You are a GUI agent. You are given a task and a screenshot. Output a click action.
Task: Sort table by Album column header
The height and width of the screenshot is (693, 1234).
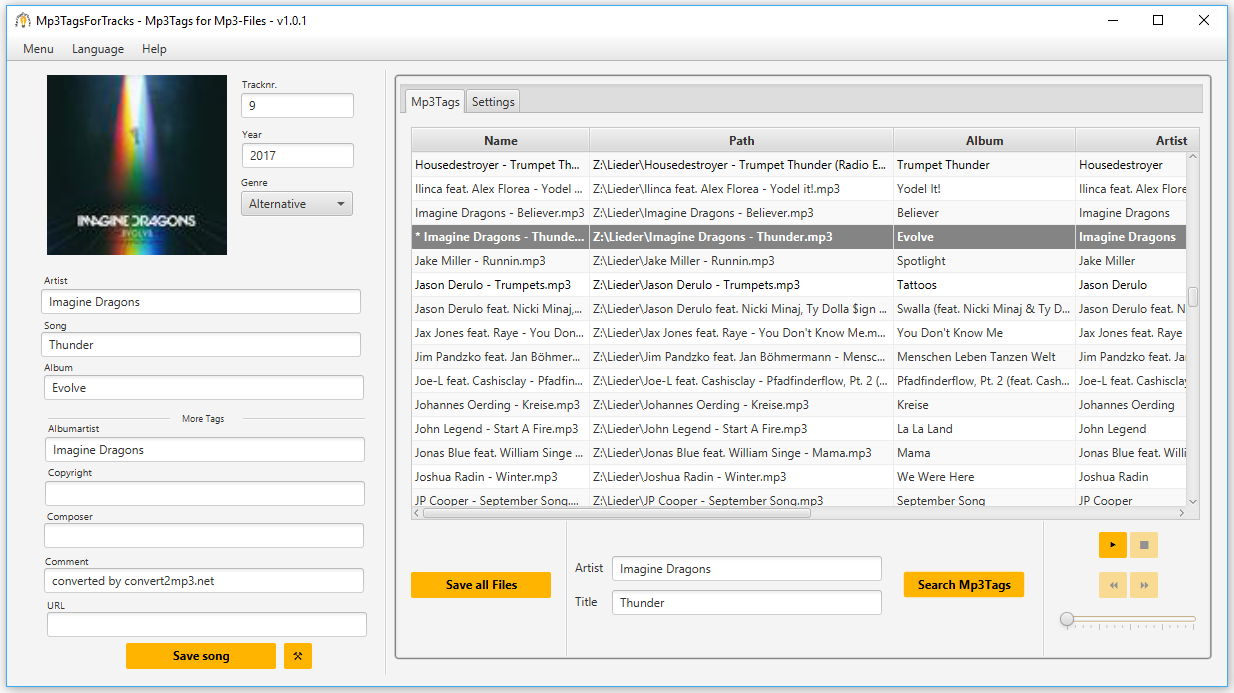point(985,141)
